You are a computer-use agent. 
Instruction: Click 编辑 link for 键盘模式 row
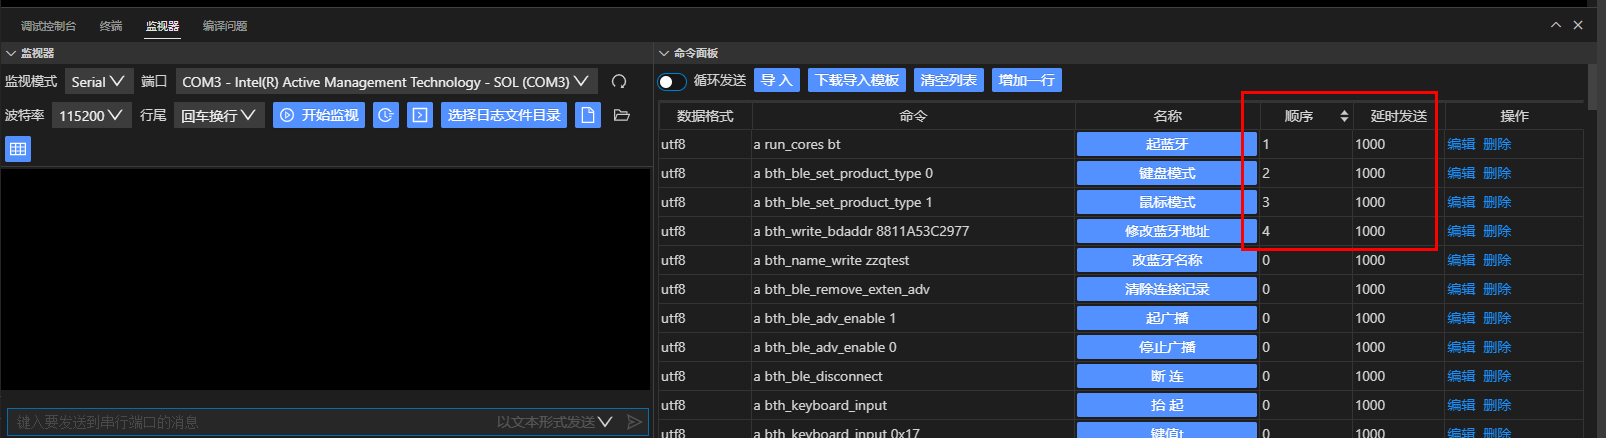point(1460,173)
